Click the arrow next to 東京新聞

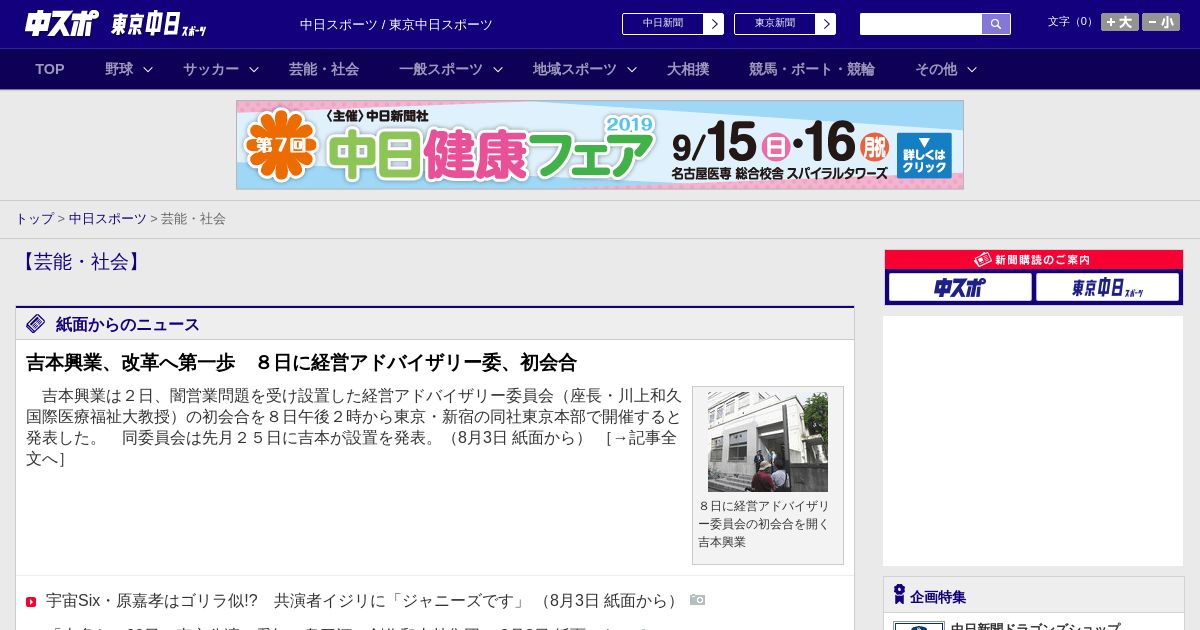click(x=826, y=24)
